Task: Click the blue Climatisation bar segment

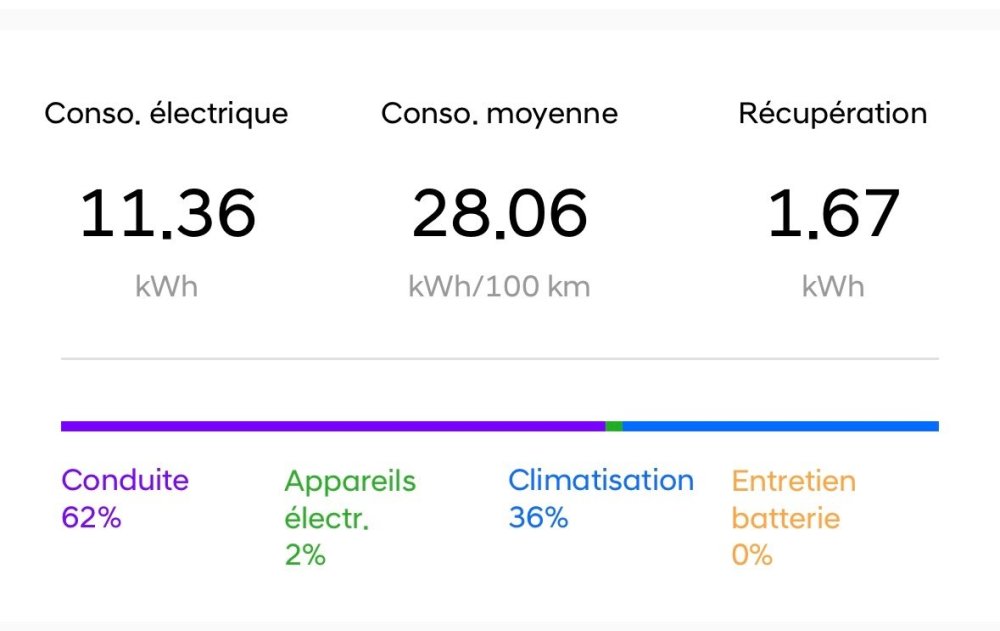Action: point(780,426)
